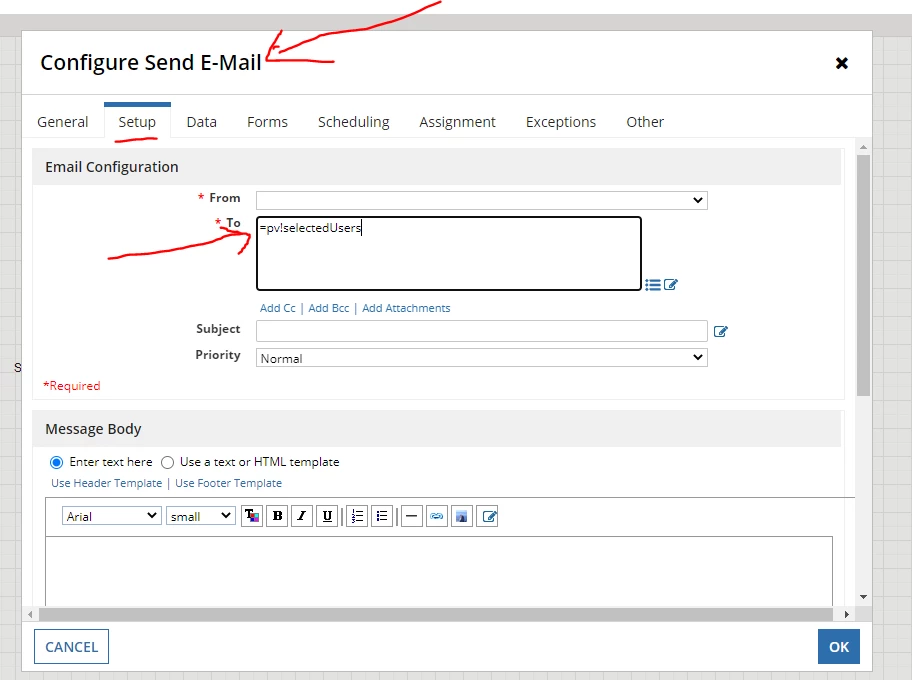
Task: Click the Add Cc link
Action: click(277, 308)
